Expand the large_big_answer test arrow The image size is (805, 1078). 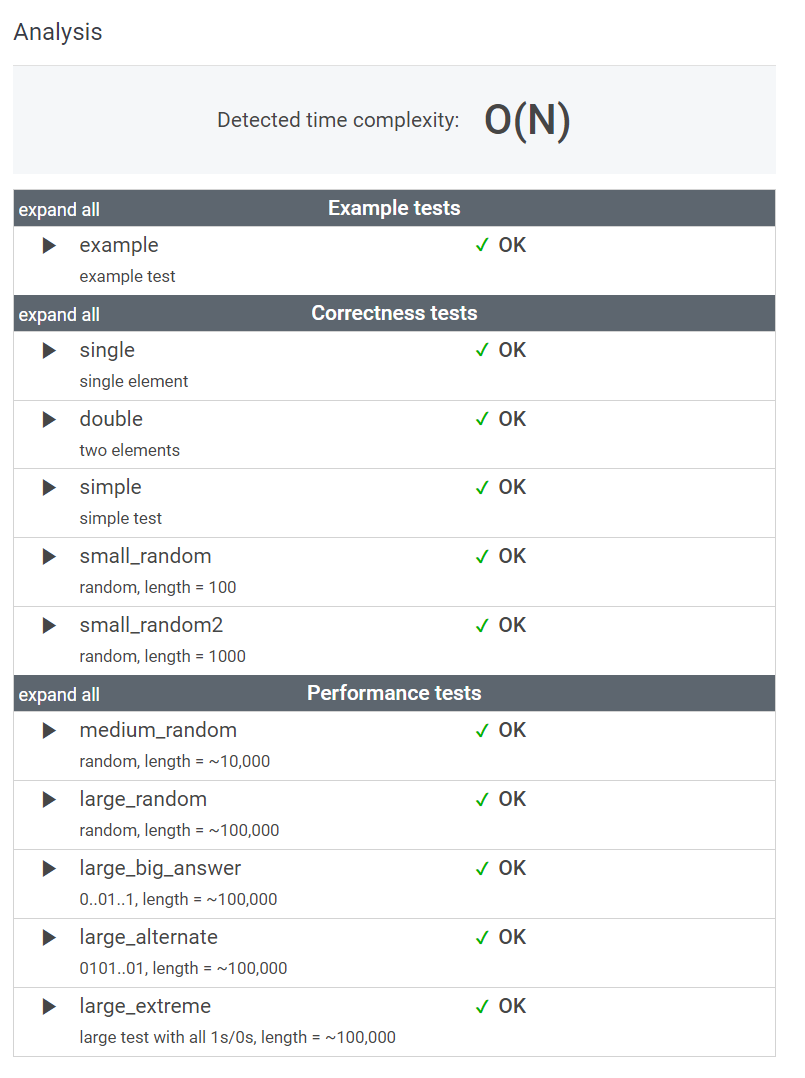(49, 869)
